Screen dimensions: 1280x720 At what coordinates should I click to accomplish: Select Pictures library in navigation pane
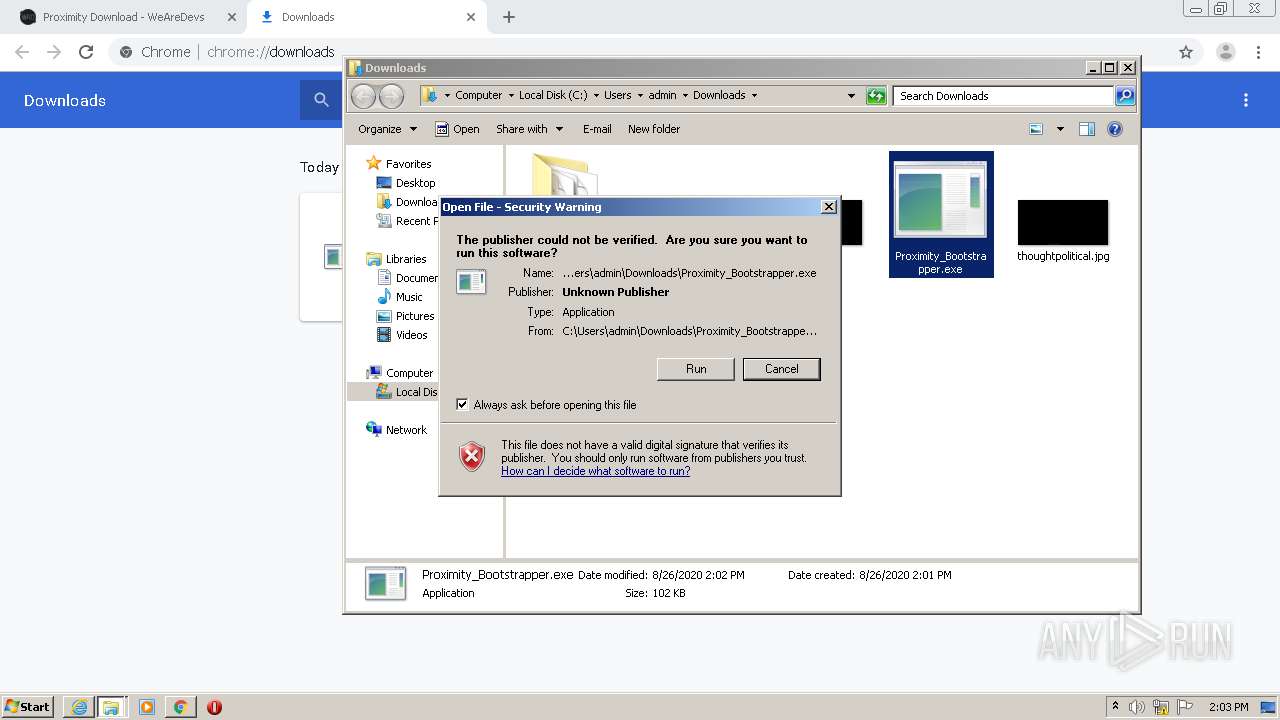(x=405, y=316)
